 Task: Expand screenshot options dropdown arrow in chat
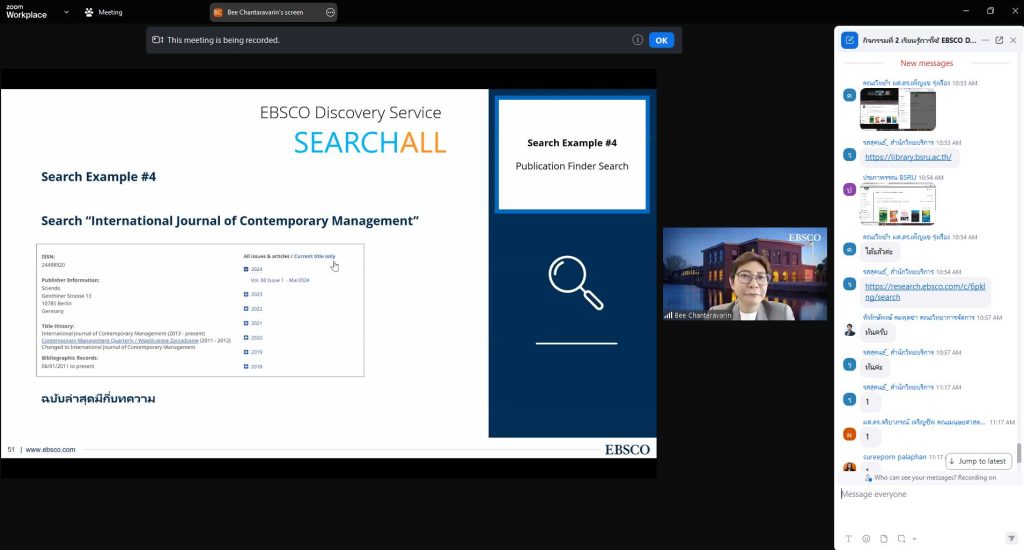pos(914,539)
